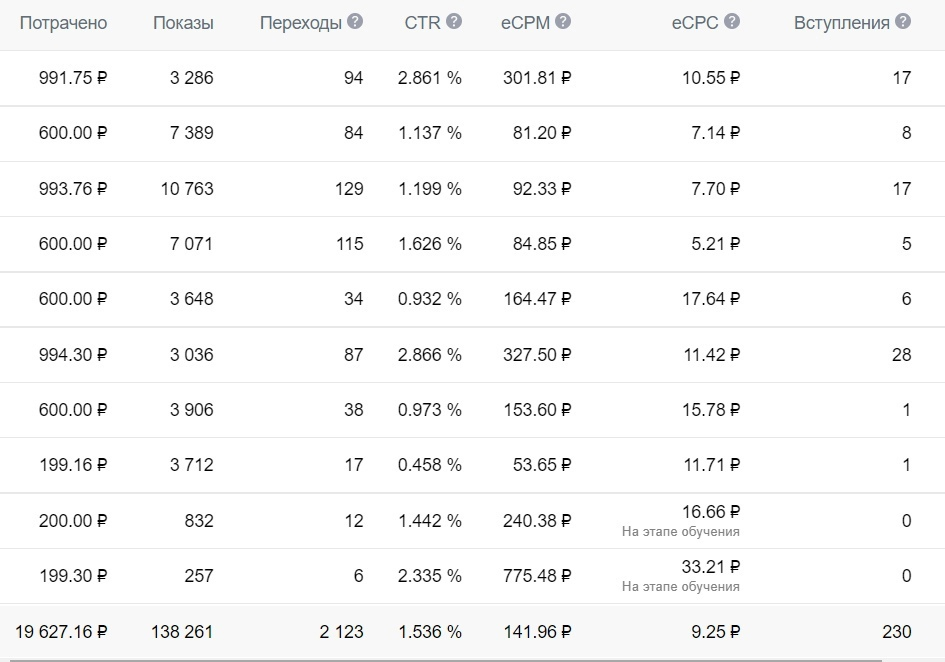Select impressions value 3 648
This screenshot has height=662, width=945.
point(192,298)
